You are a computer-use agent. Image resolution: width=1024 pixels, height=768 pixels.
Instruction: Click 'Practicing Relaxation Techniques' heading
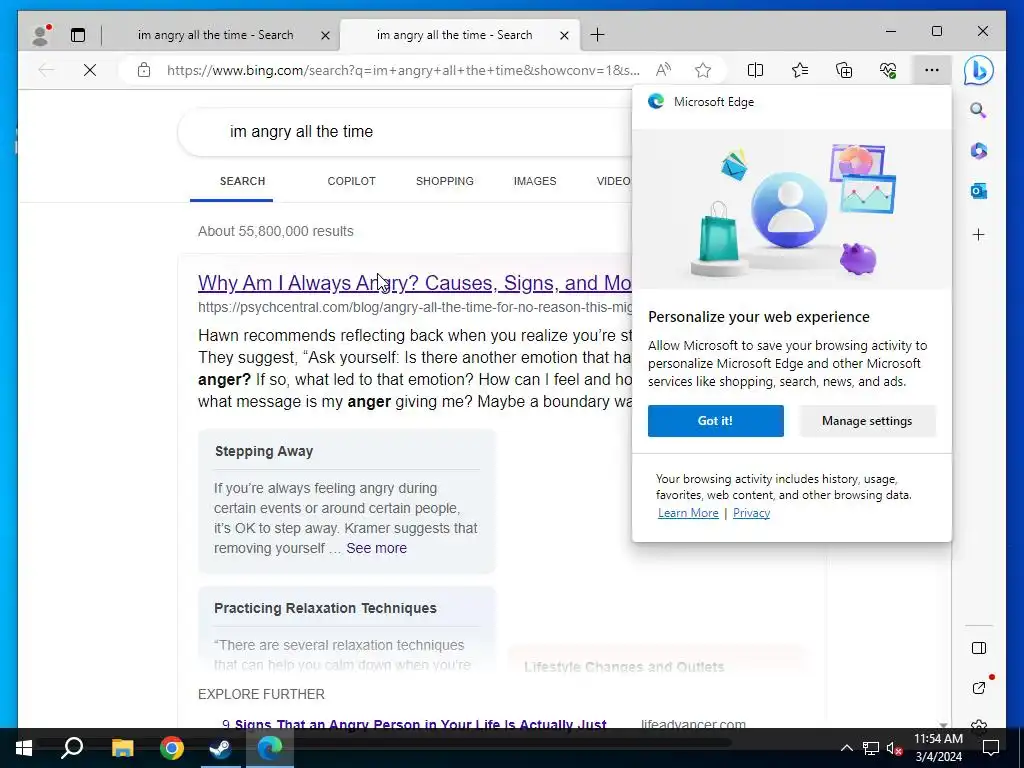pos(325,608)
